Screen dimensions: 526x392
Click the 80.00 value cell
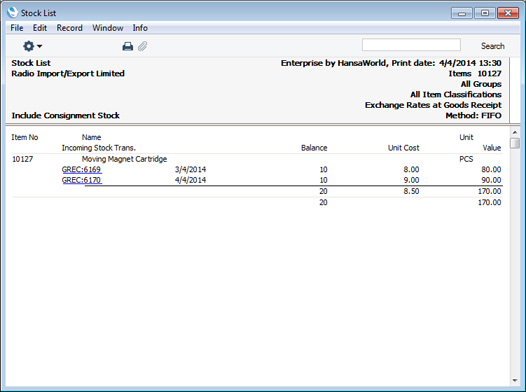point(491,170)
